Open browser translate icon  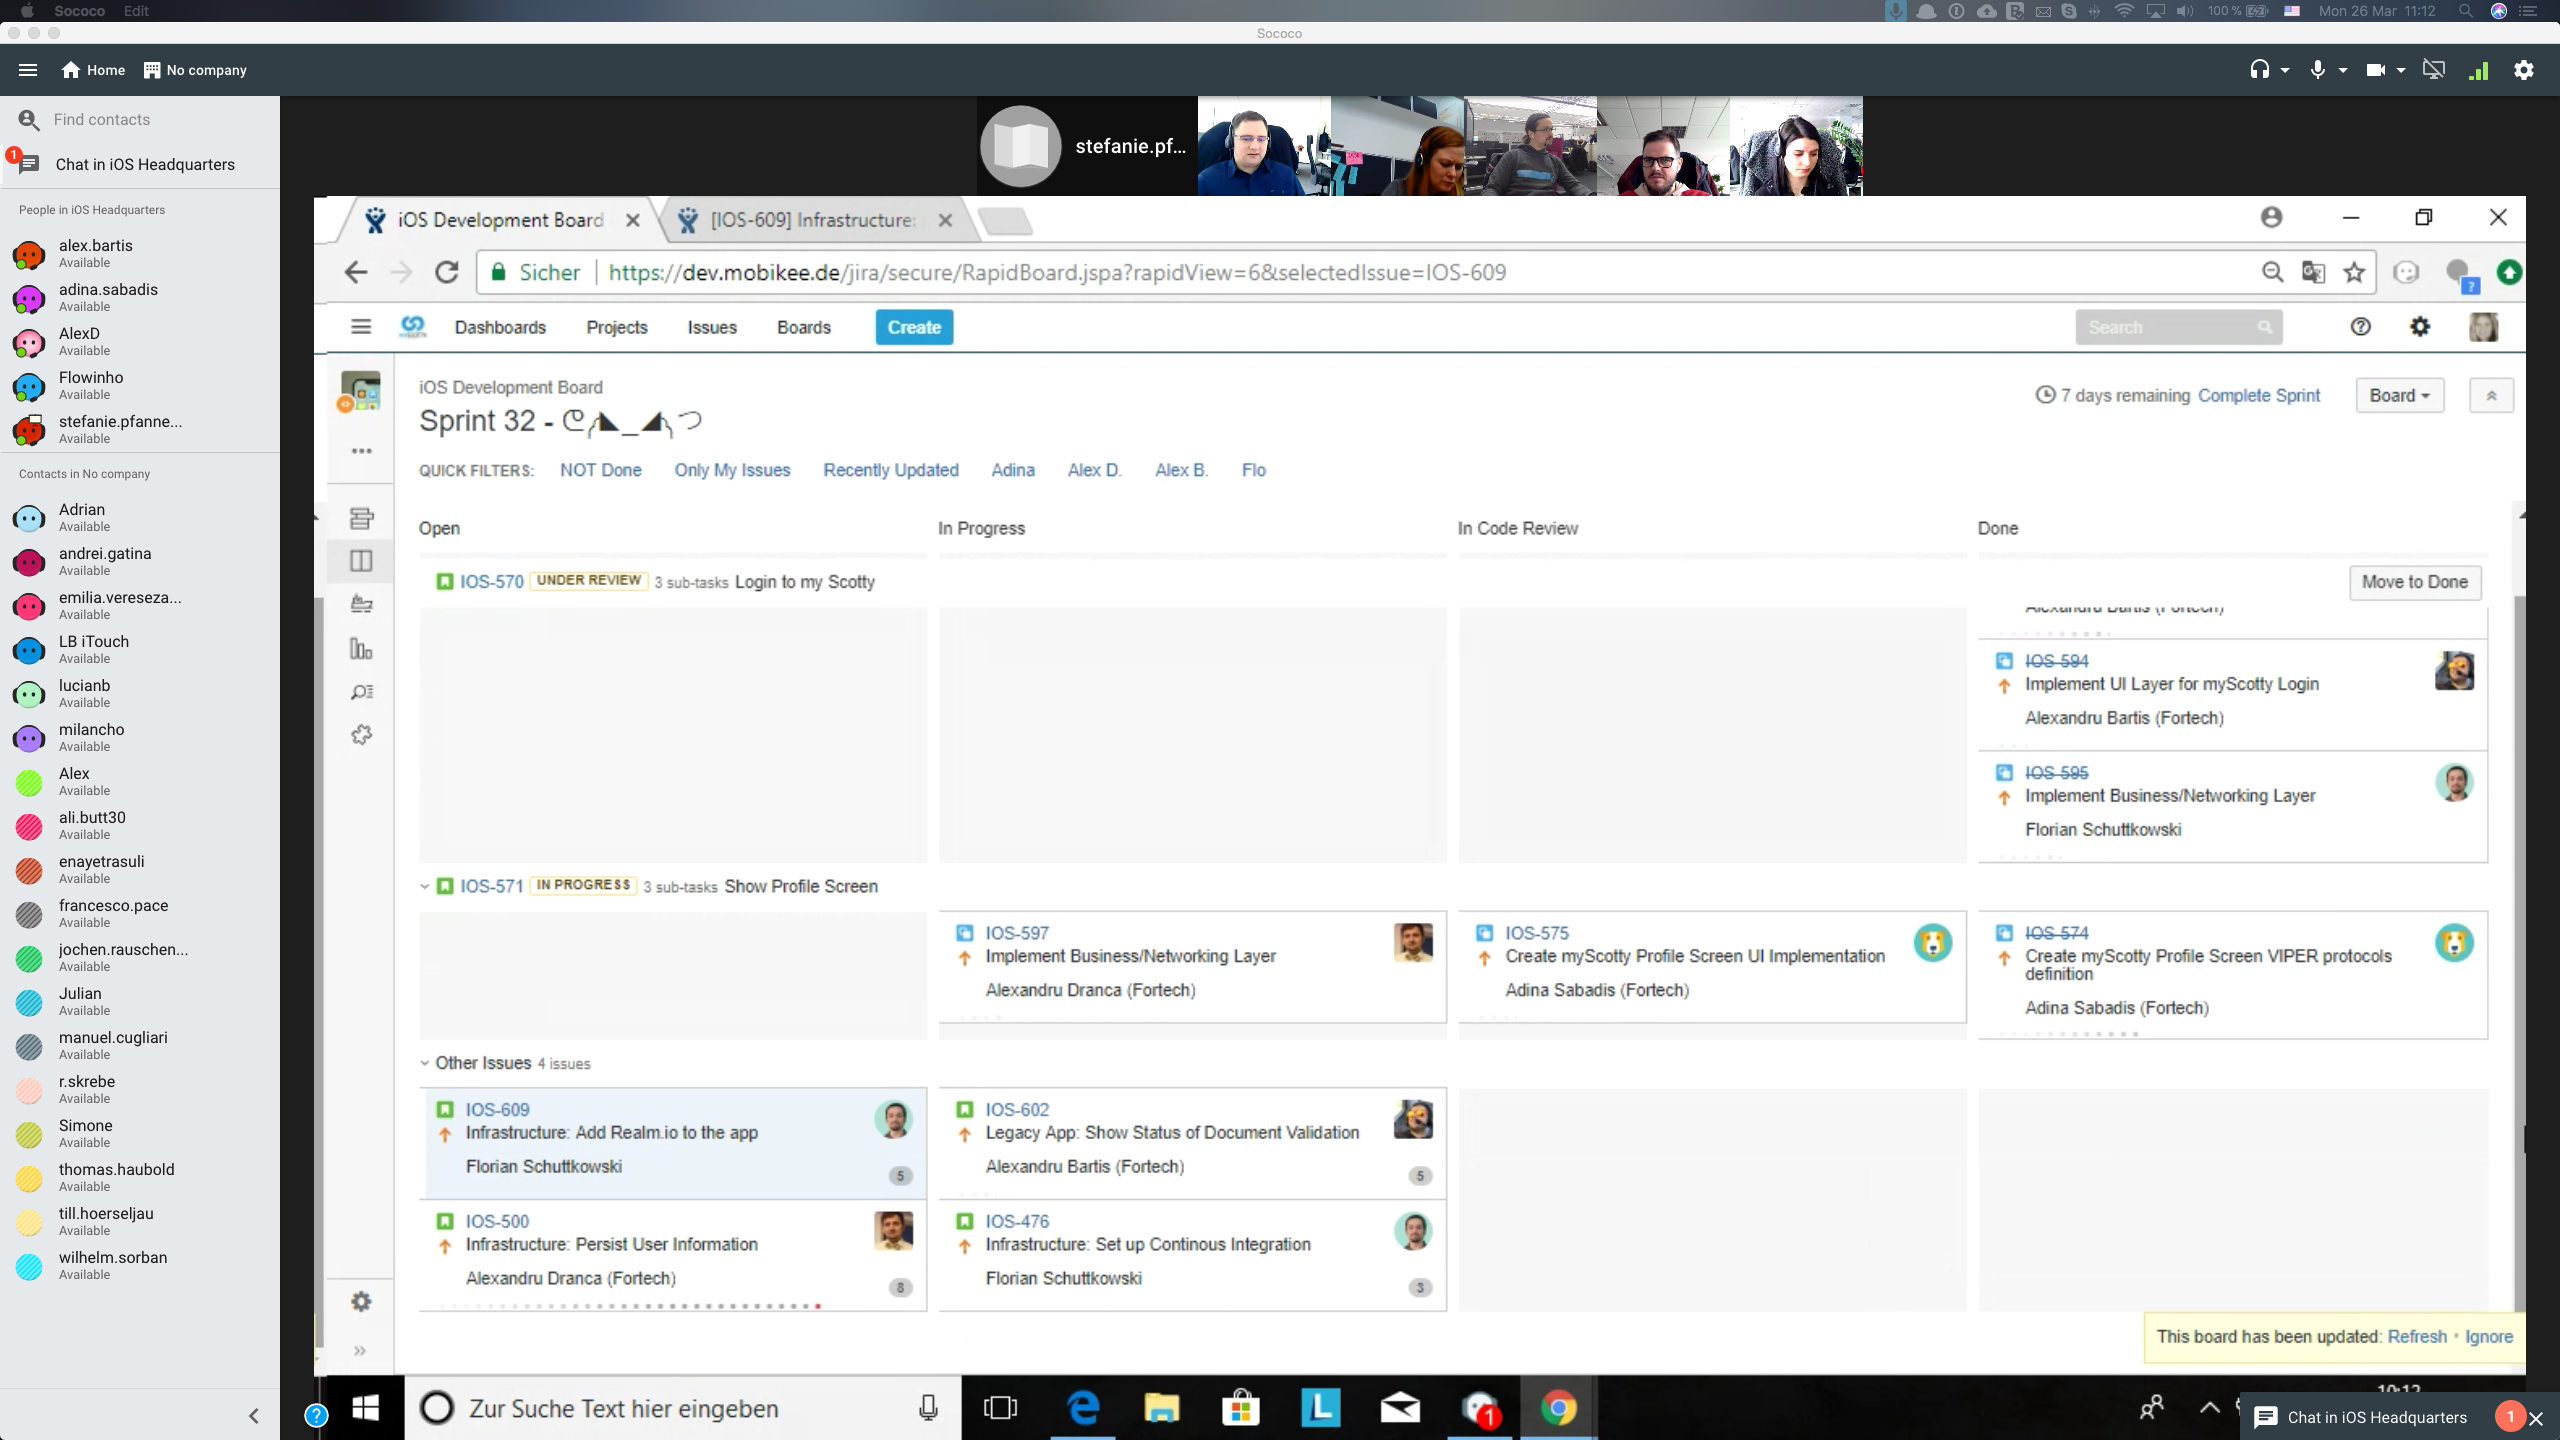(2313, 272)
